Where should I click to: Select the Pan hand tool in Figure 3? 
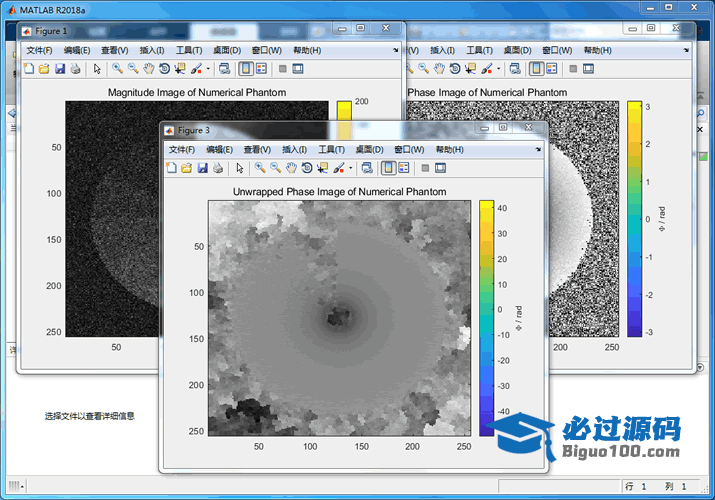tap(290, 168)
